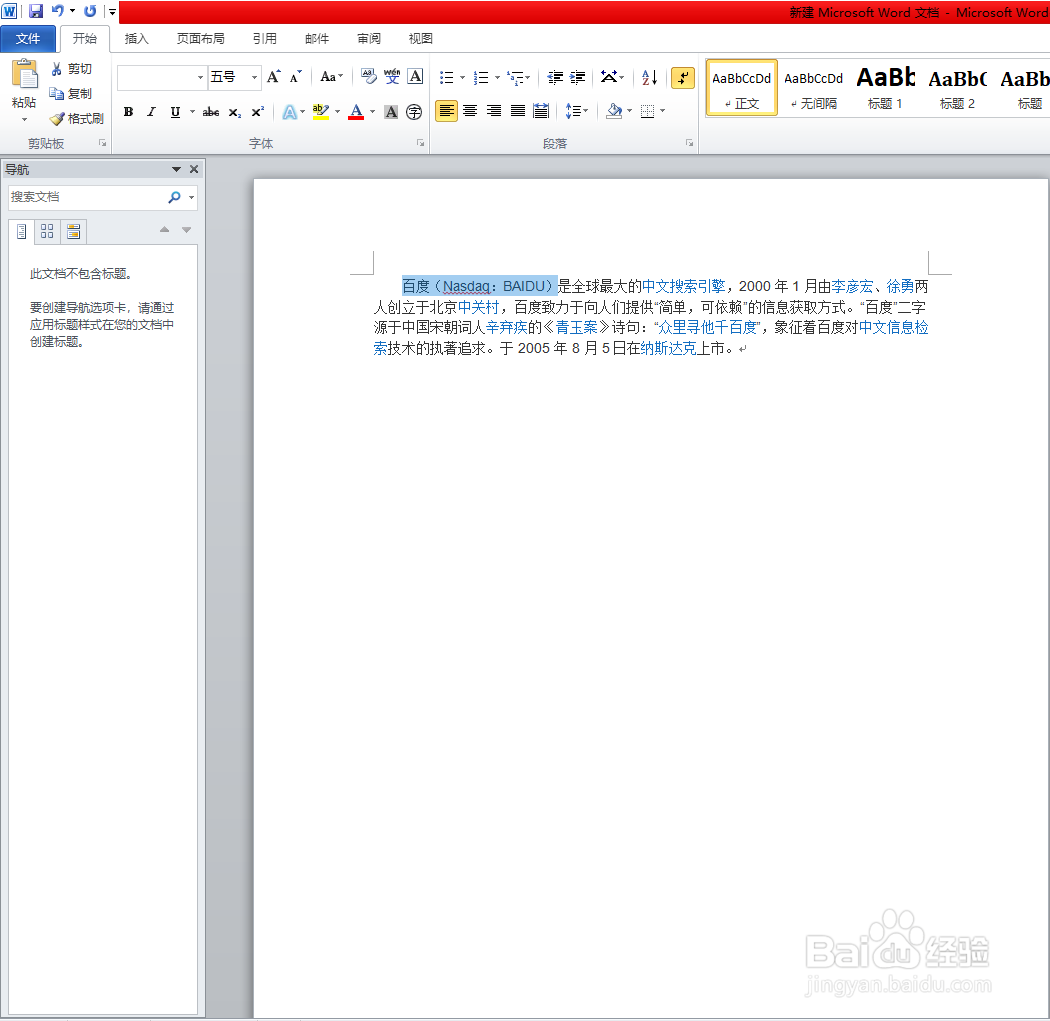
Task: Switch to the 邮件 tab
Action: point(317,39)
